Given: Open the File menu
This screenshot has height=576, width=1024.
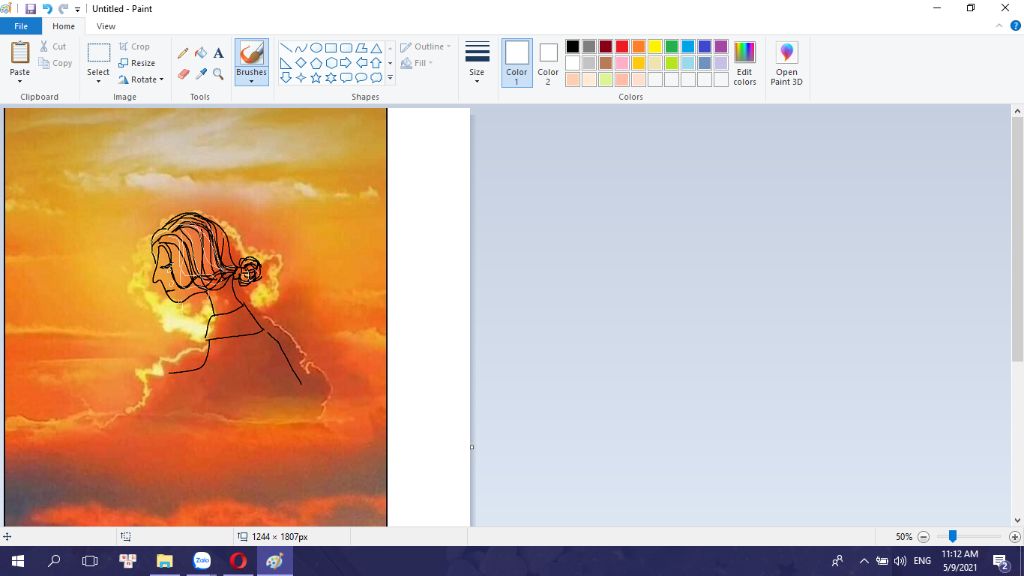Looking at the screenshot, I should click(x=21, y=26).
